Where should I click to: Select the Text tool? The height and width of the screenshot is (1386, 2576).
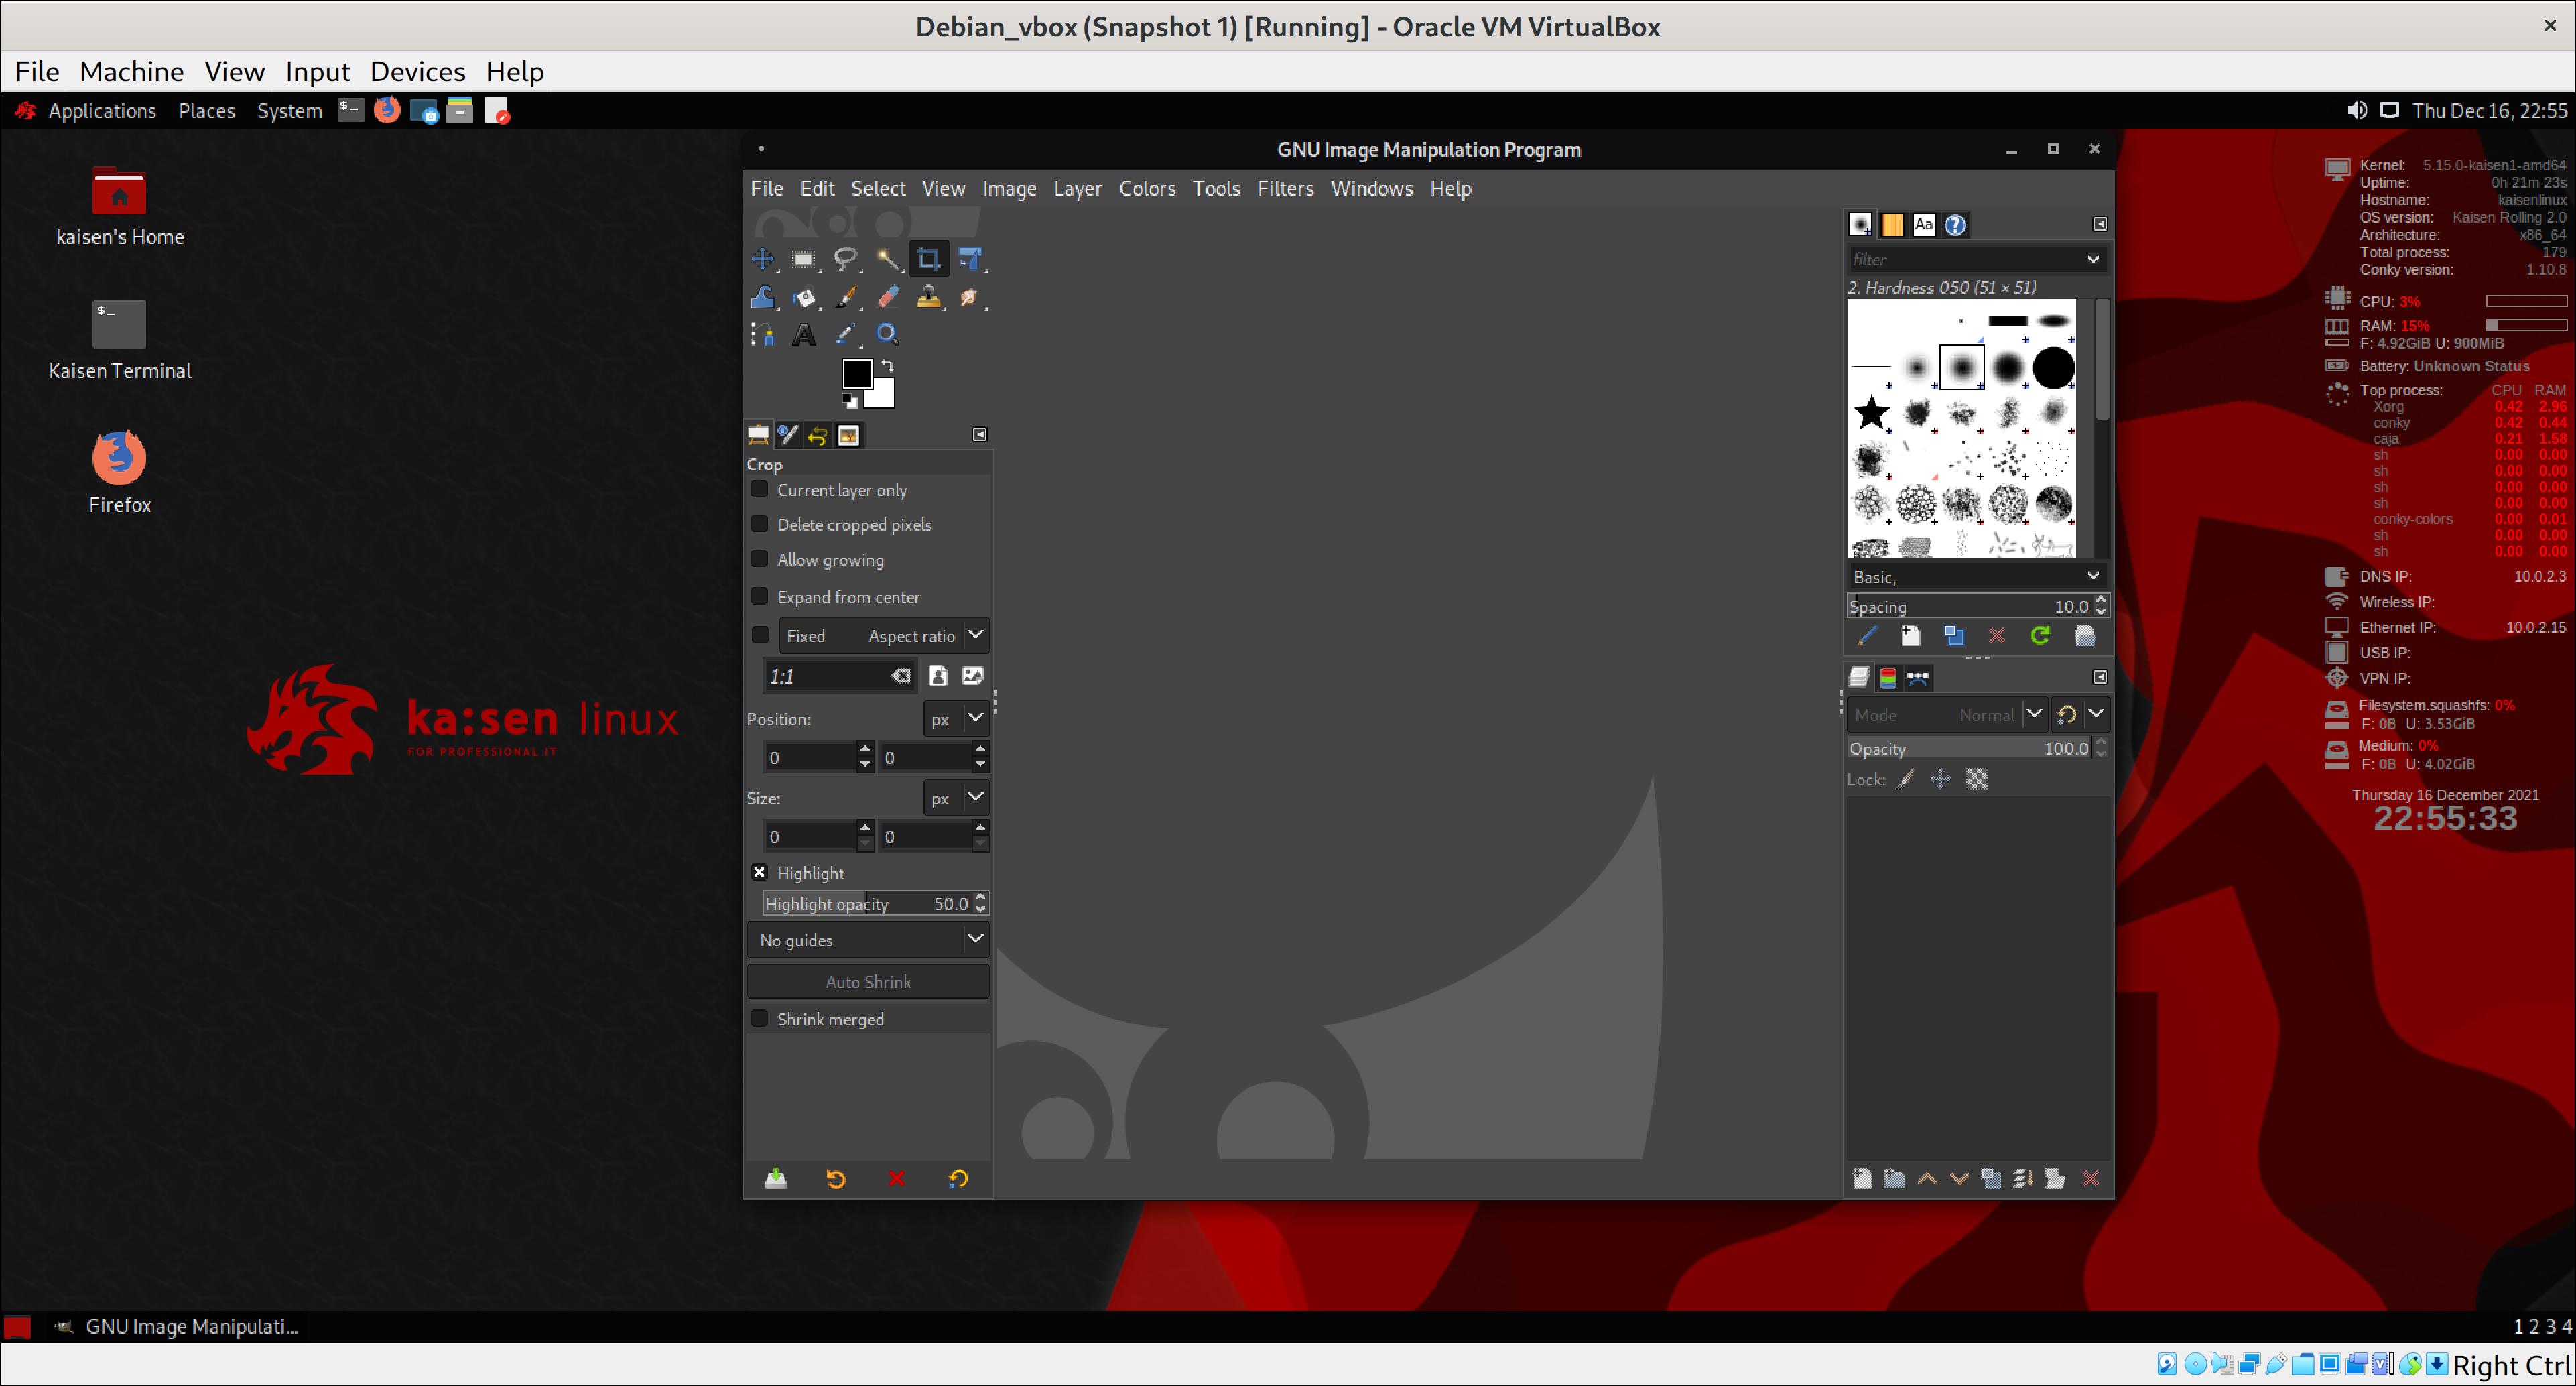click(x=803, y=335)
